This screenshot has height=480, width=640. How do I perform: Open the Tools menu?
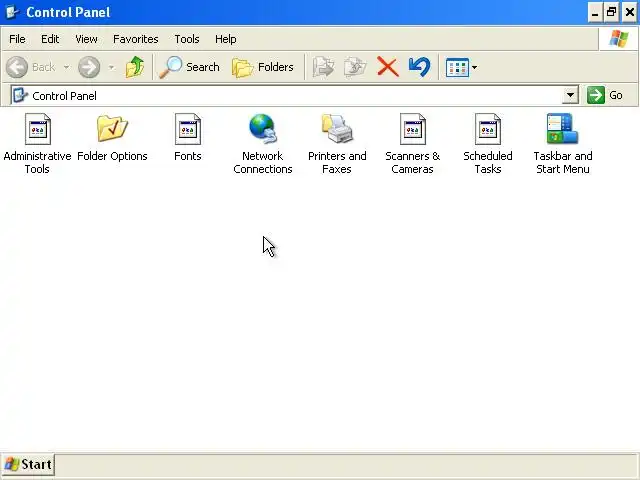coord(187,39)
